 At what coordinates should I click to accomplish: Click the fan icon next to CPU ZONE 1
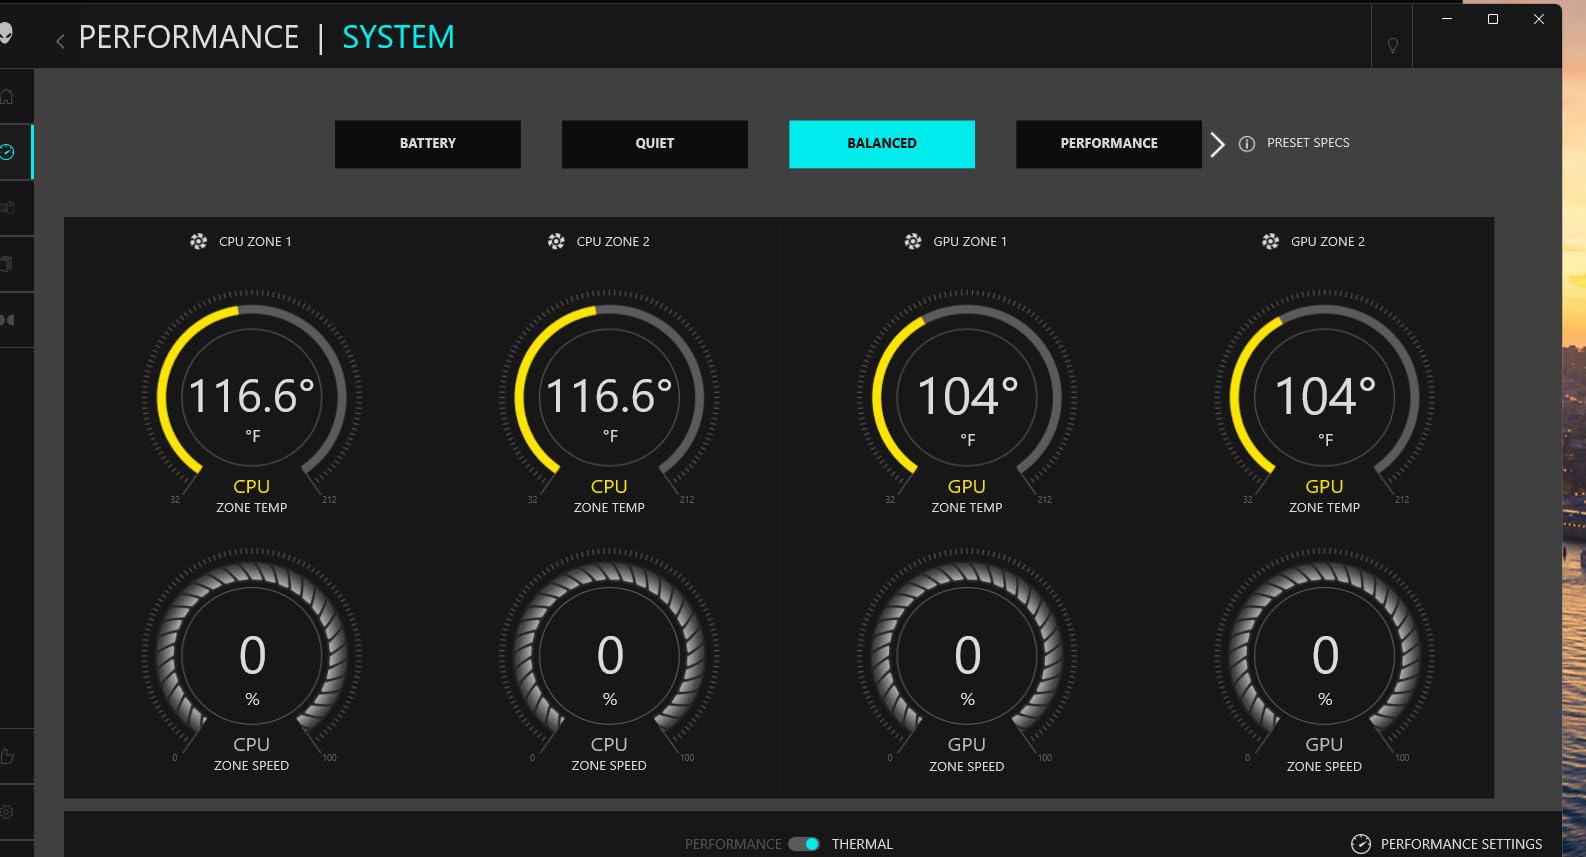199,241
